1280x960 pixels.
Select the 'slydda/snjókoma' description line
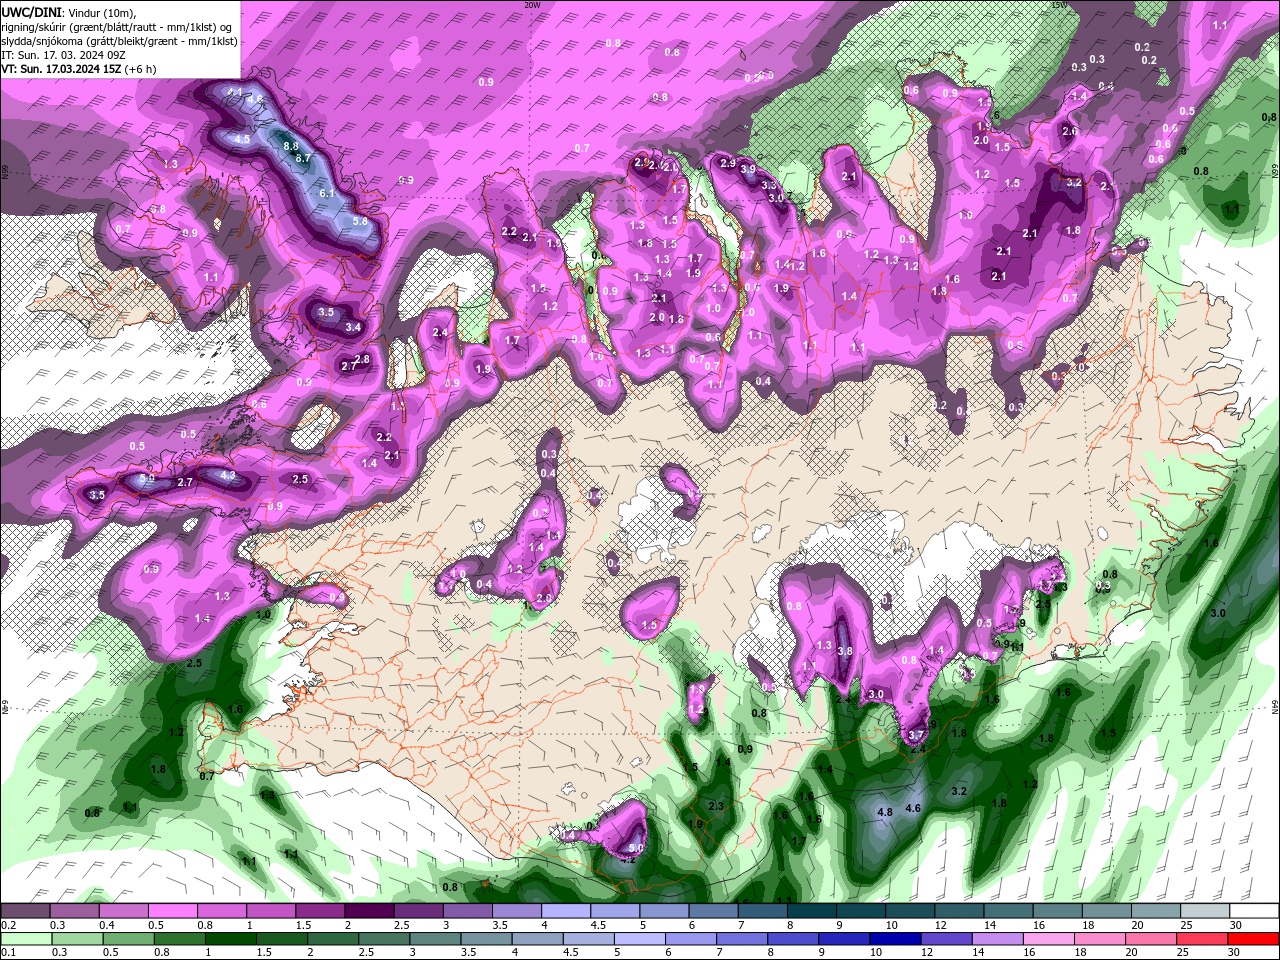119,41
